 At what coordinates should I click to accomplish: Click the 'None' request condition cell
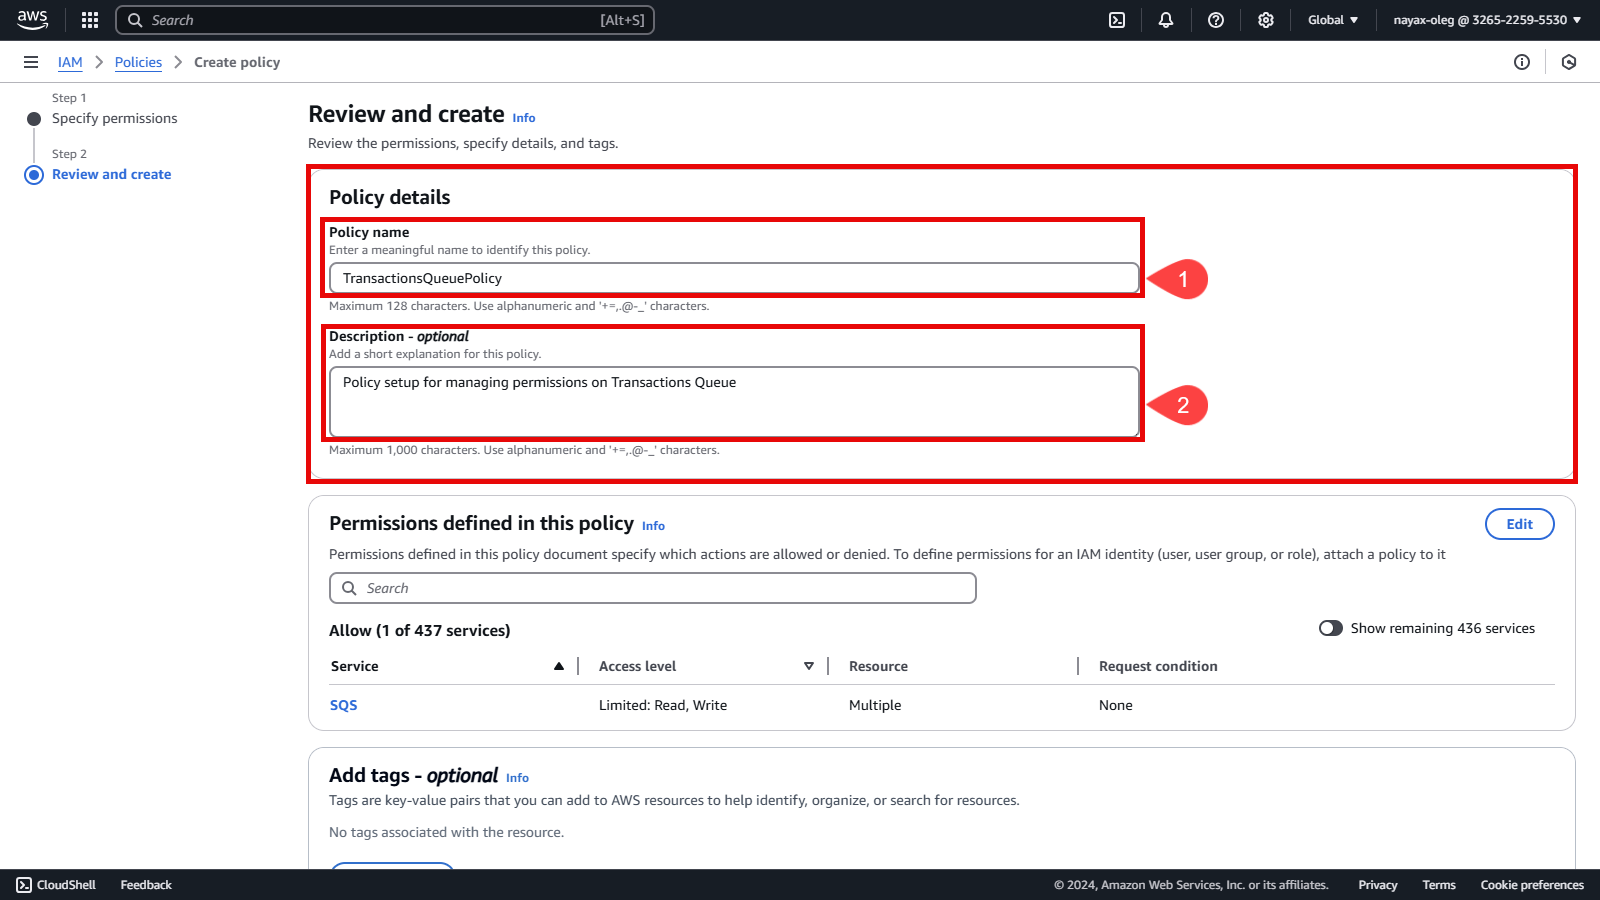[x=1116, y=705]
